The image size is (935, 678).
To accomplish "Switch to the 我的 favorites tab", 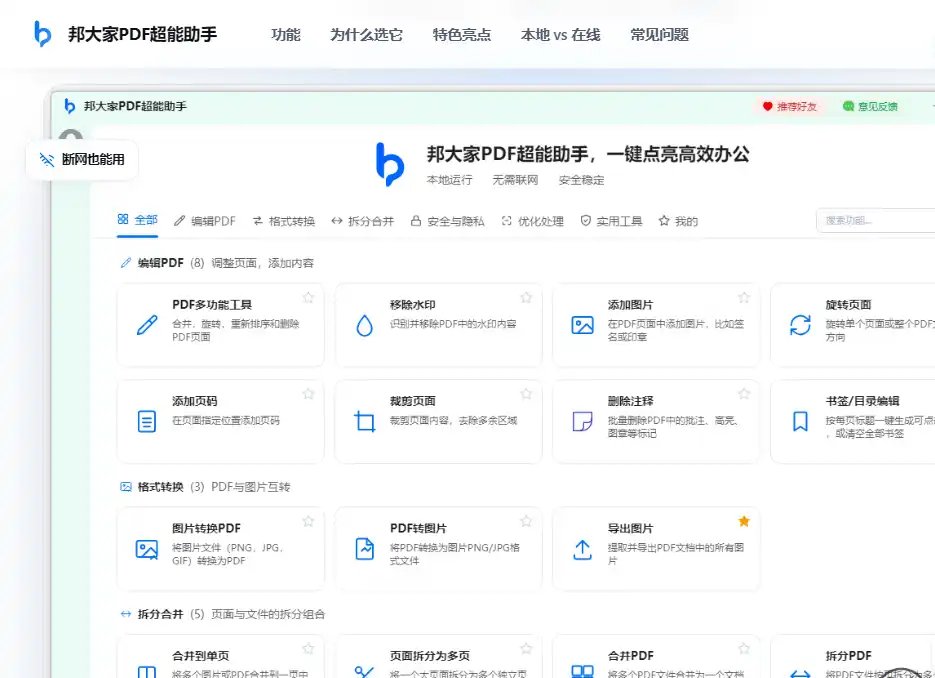I will (678, 221).
